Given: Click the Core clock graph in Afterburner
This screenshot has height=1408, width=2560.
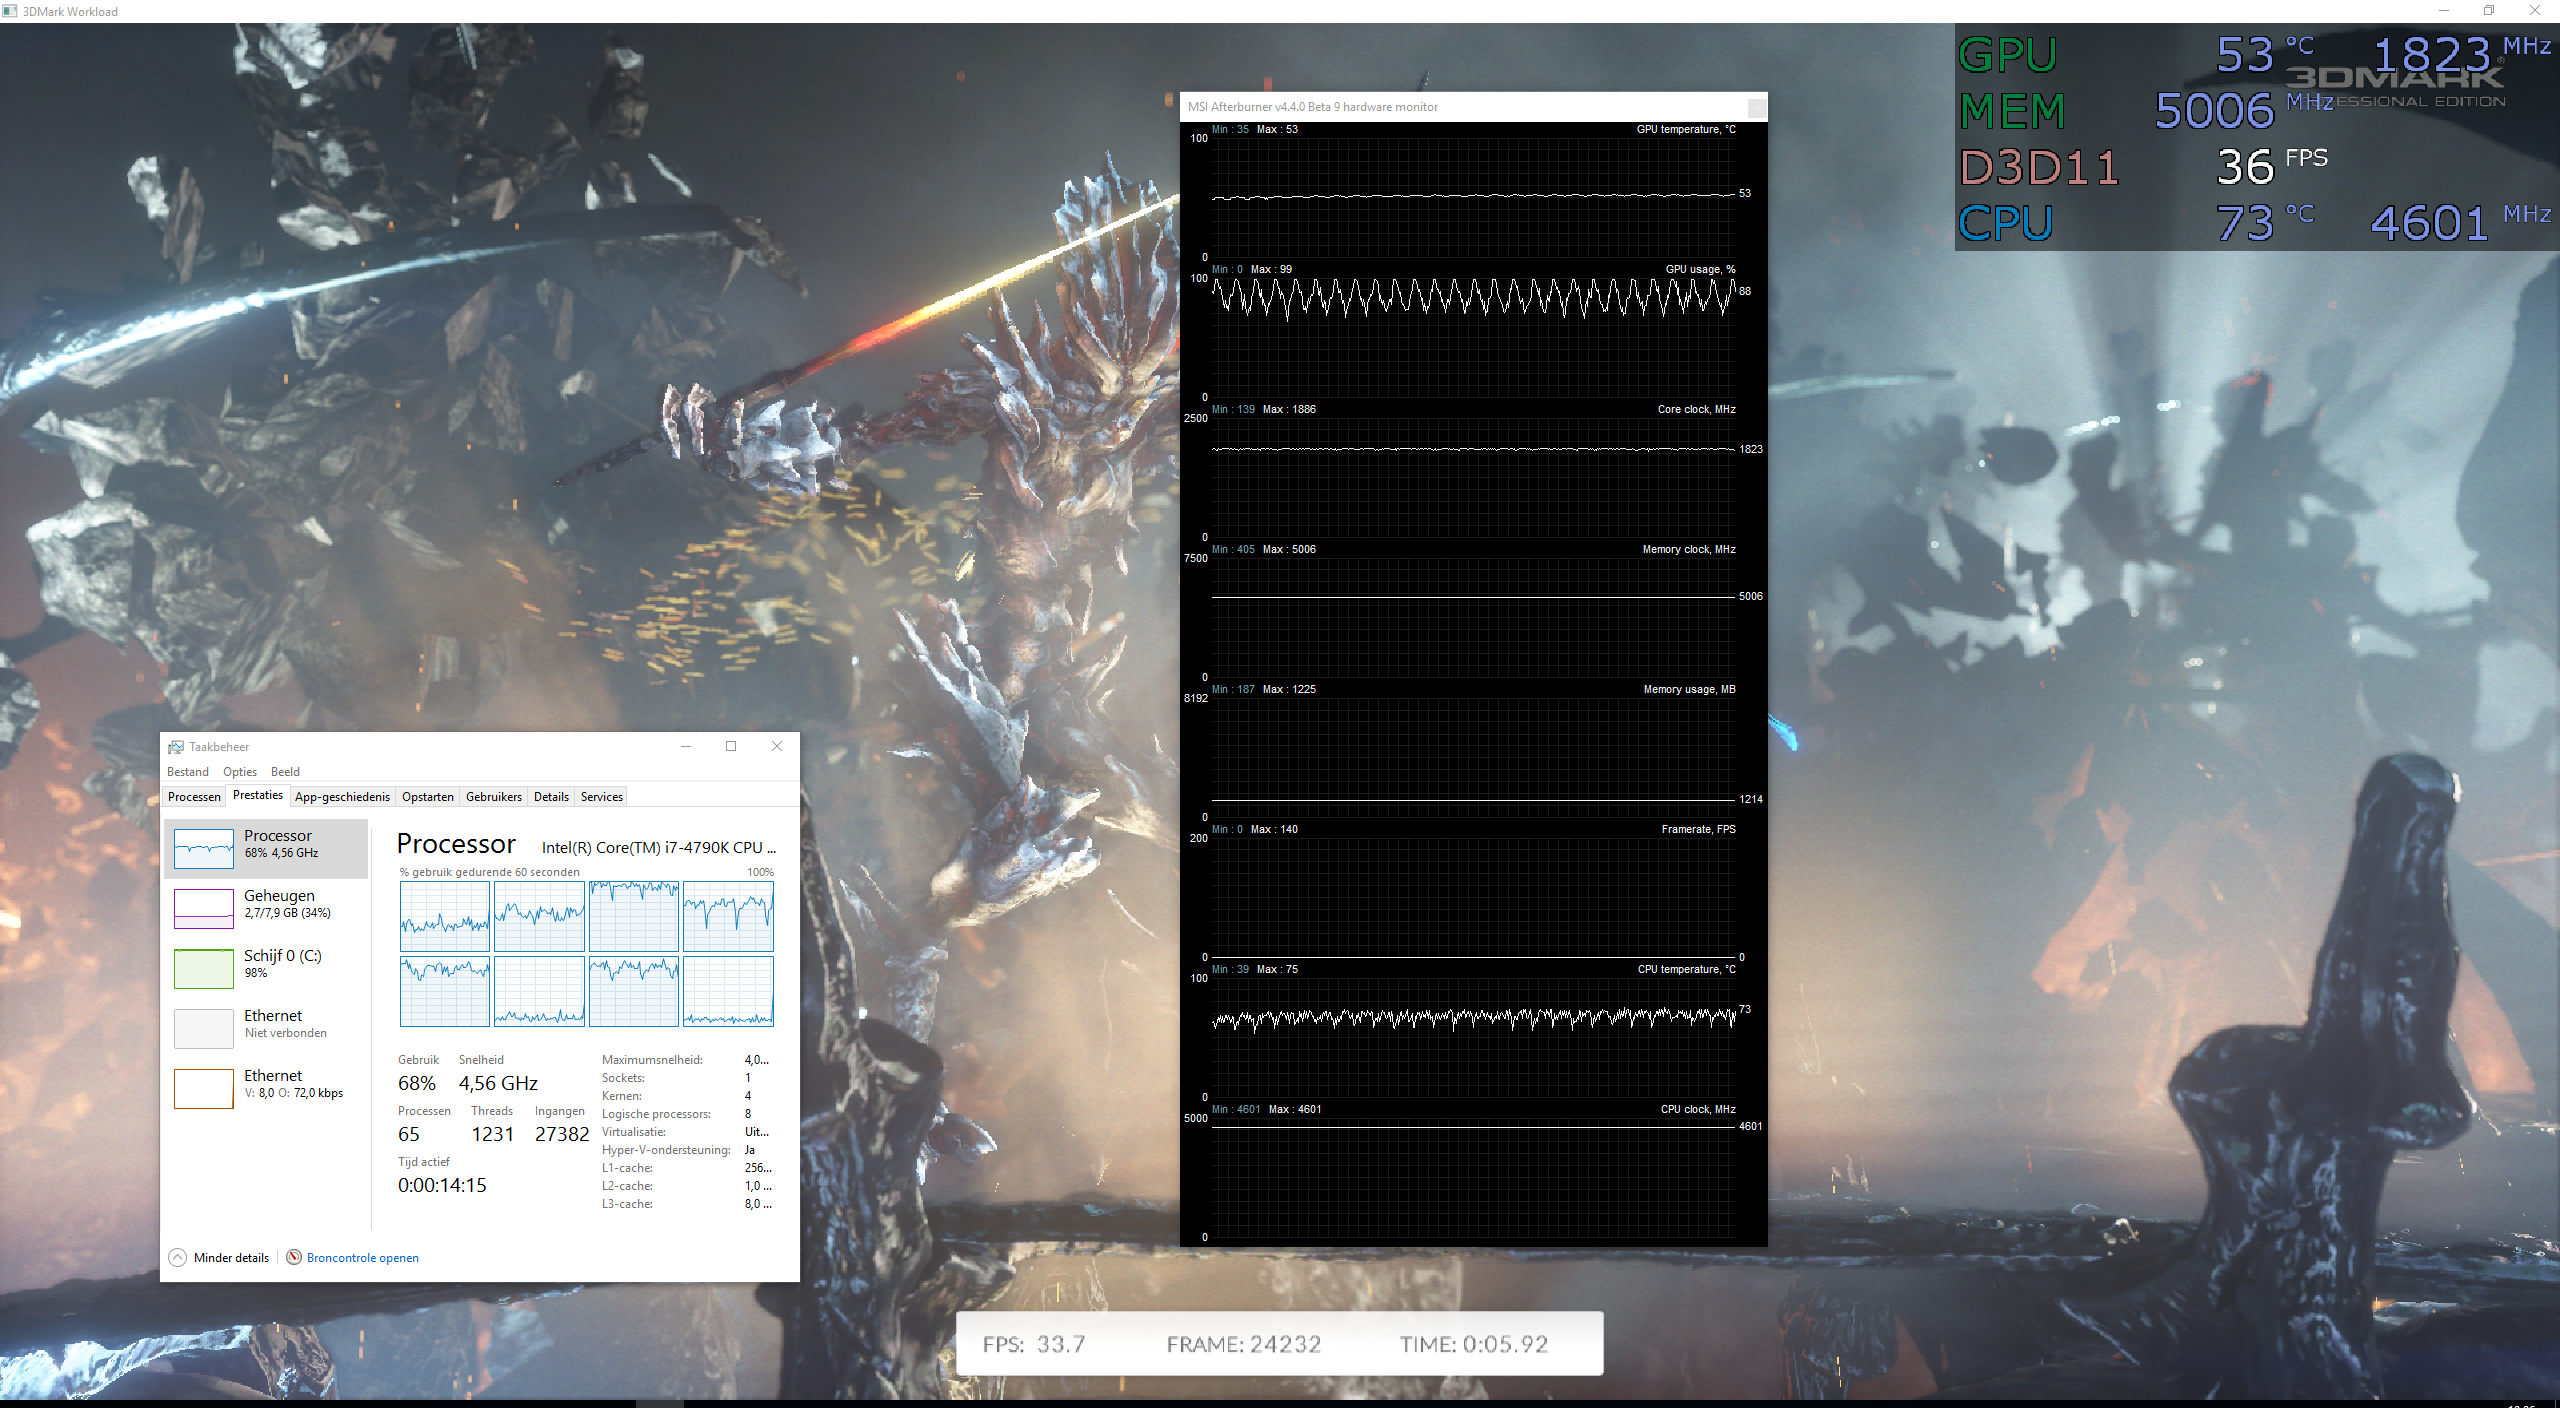Looking at the screenshot, I should [1473, 477].
